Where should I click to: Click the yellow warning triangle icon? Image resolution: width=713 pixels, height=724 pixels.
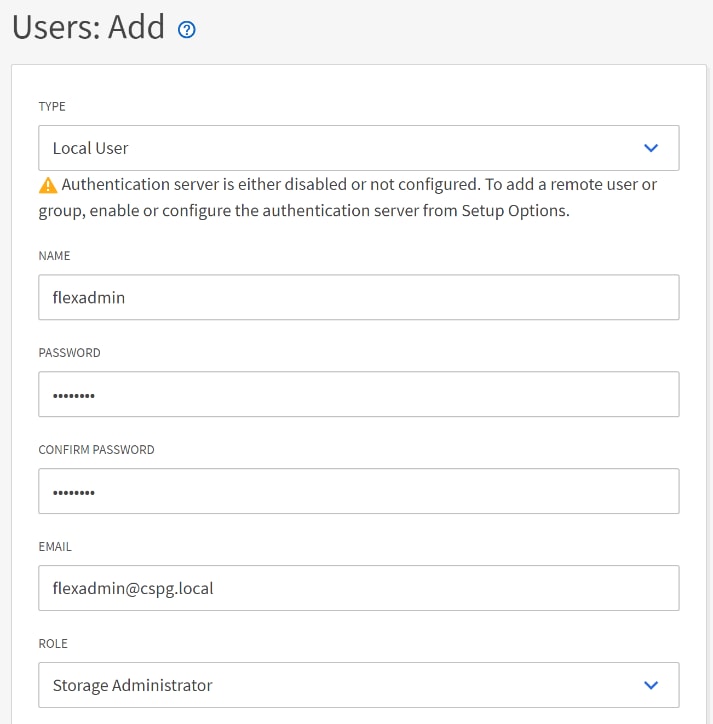coord(48,185)
